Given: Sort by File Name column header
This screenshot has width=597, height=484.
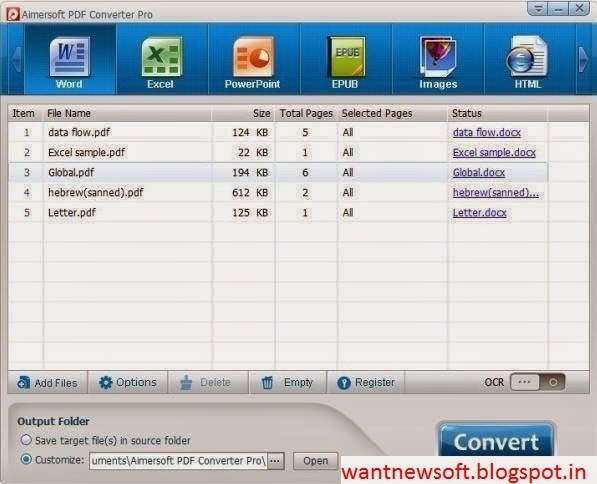Looking at the screenshot, I should click(128, 113).
